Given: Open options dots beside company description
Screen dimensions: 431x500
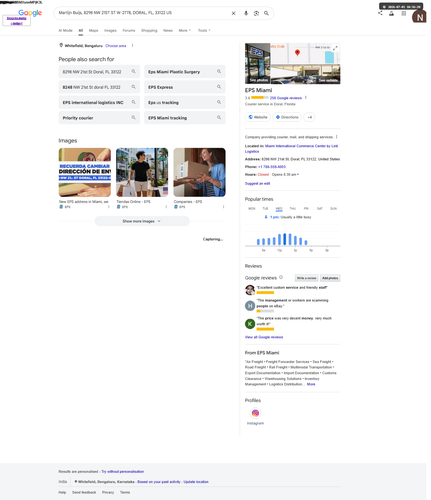Looking at the screenshot, I should tap(337, 137).
